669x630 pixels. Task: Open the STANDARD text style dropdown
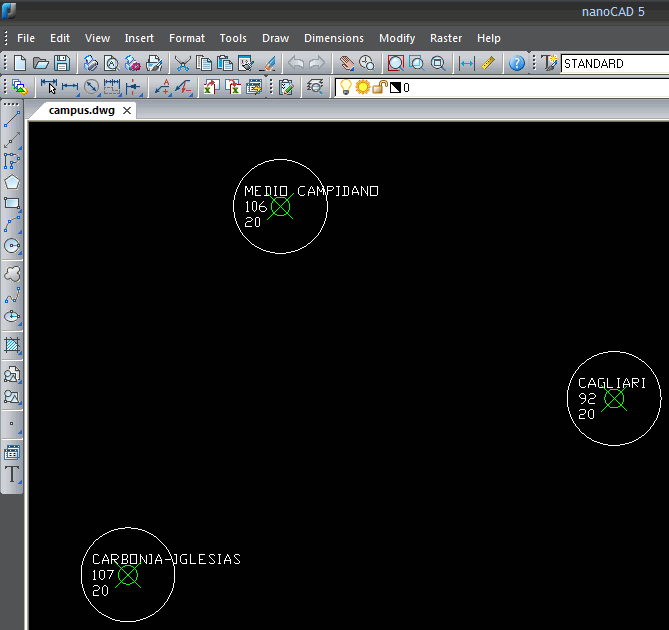[612, 63]
